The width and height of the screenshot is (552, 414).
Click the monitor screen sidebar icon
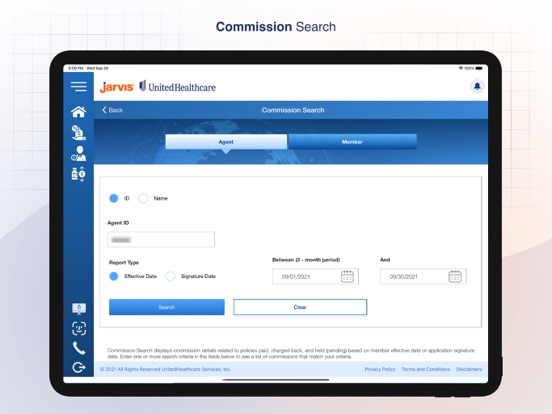79,308
